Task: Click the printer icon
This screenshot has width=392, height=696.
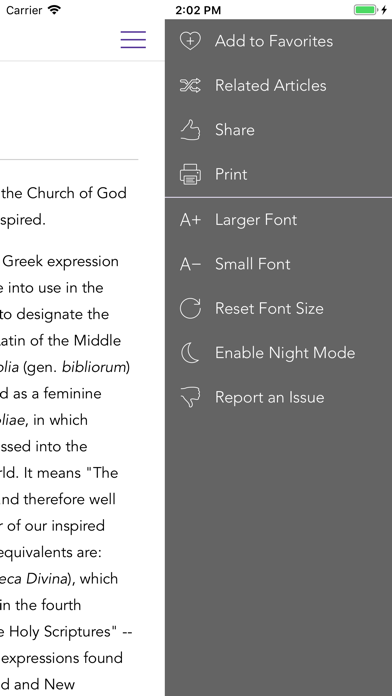Action: [x=190, y=174]
